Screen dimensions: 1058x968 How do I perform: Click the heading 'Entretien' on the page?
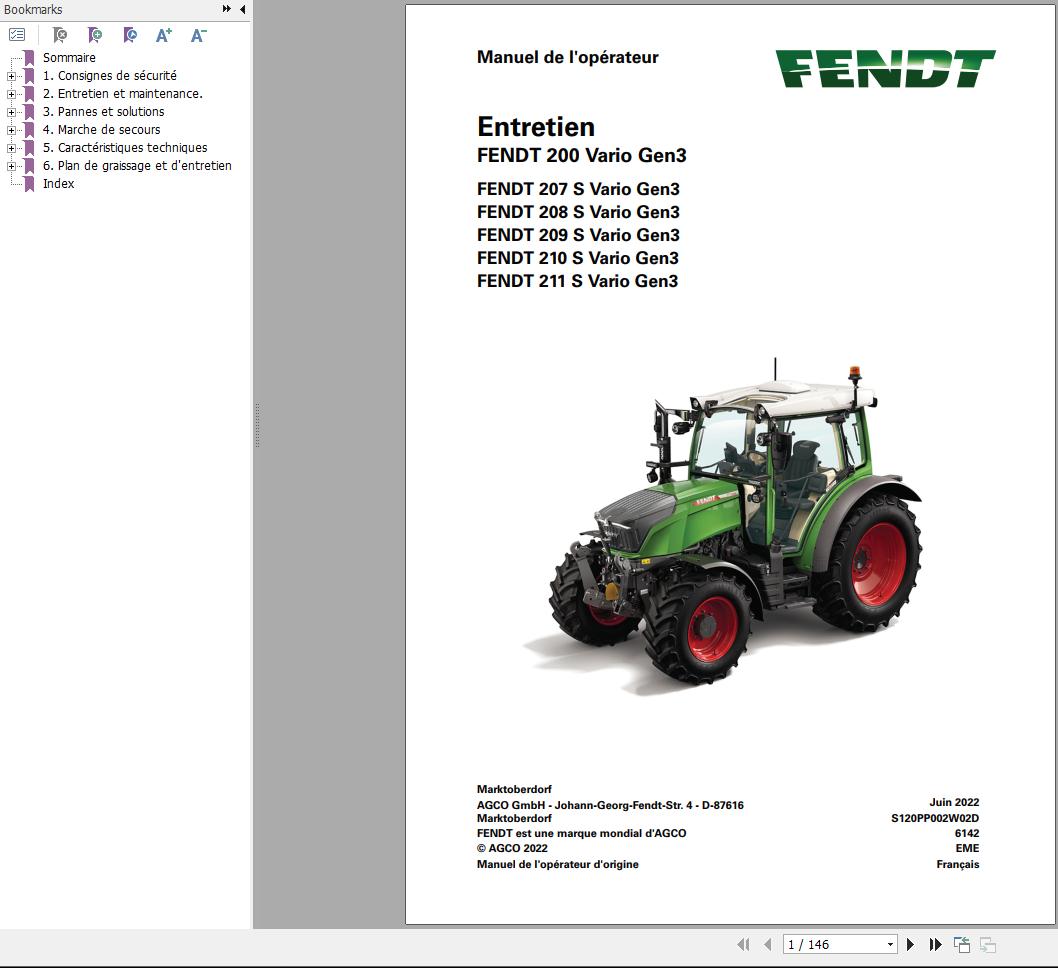pos(536,127)
